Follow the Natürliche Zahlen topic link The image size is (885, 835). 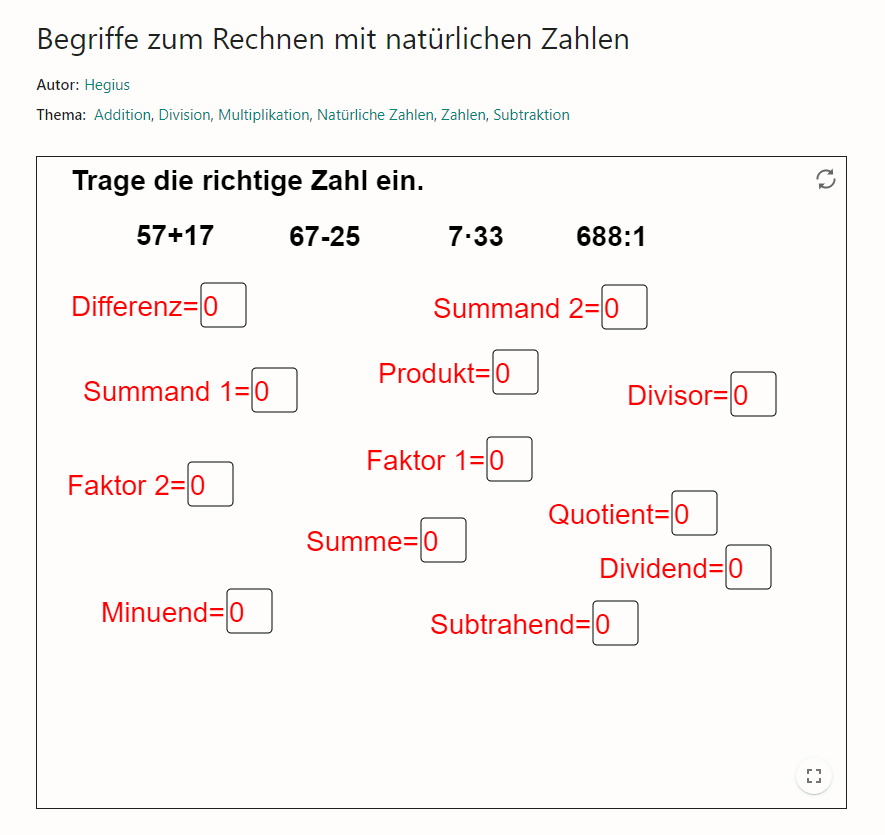(x=375, y=115)
